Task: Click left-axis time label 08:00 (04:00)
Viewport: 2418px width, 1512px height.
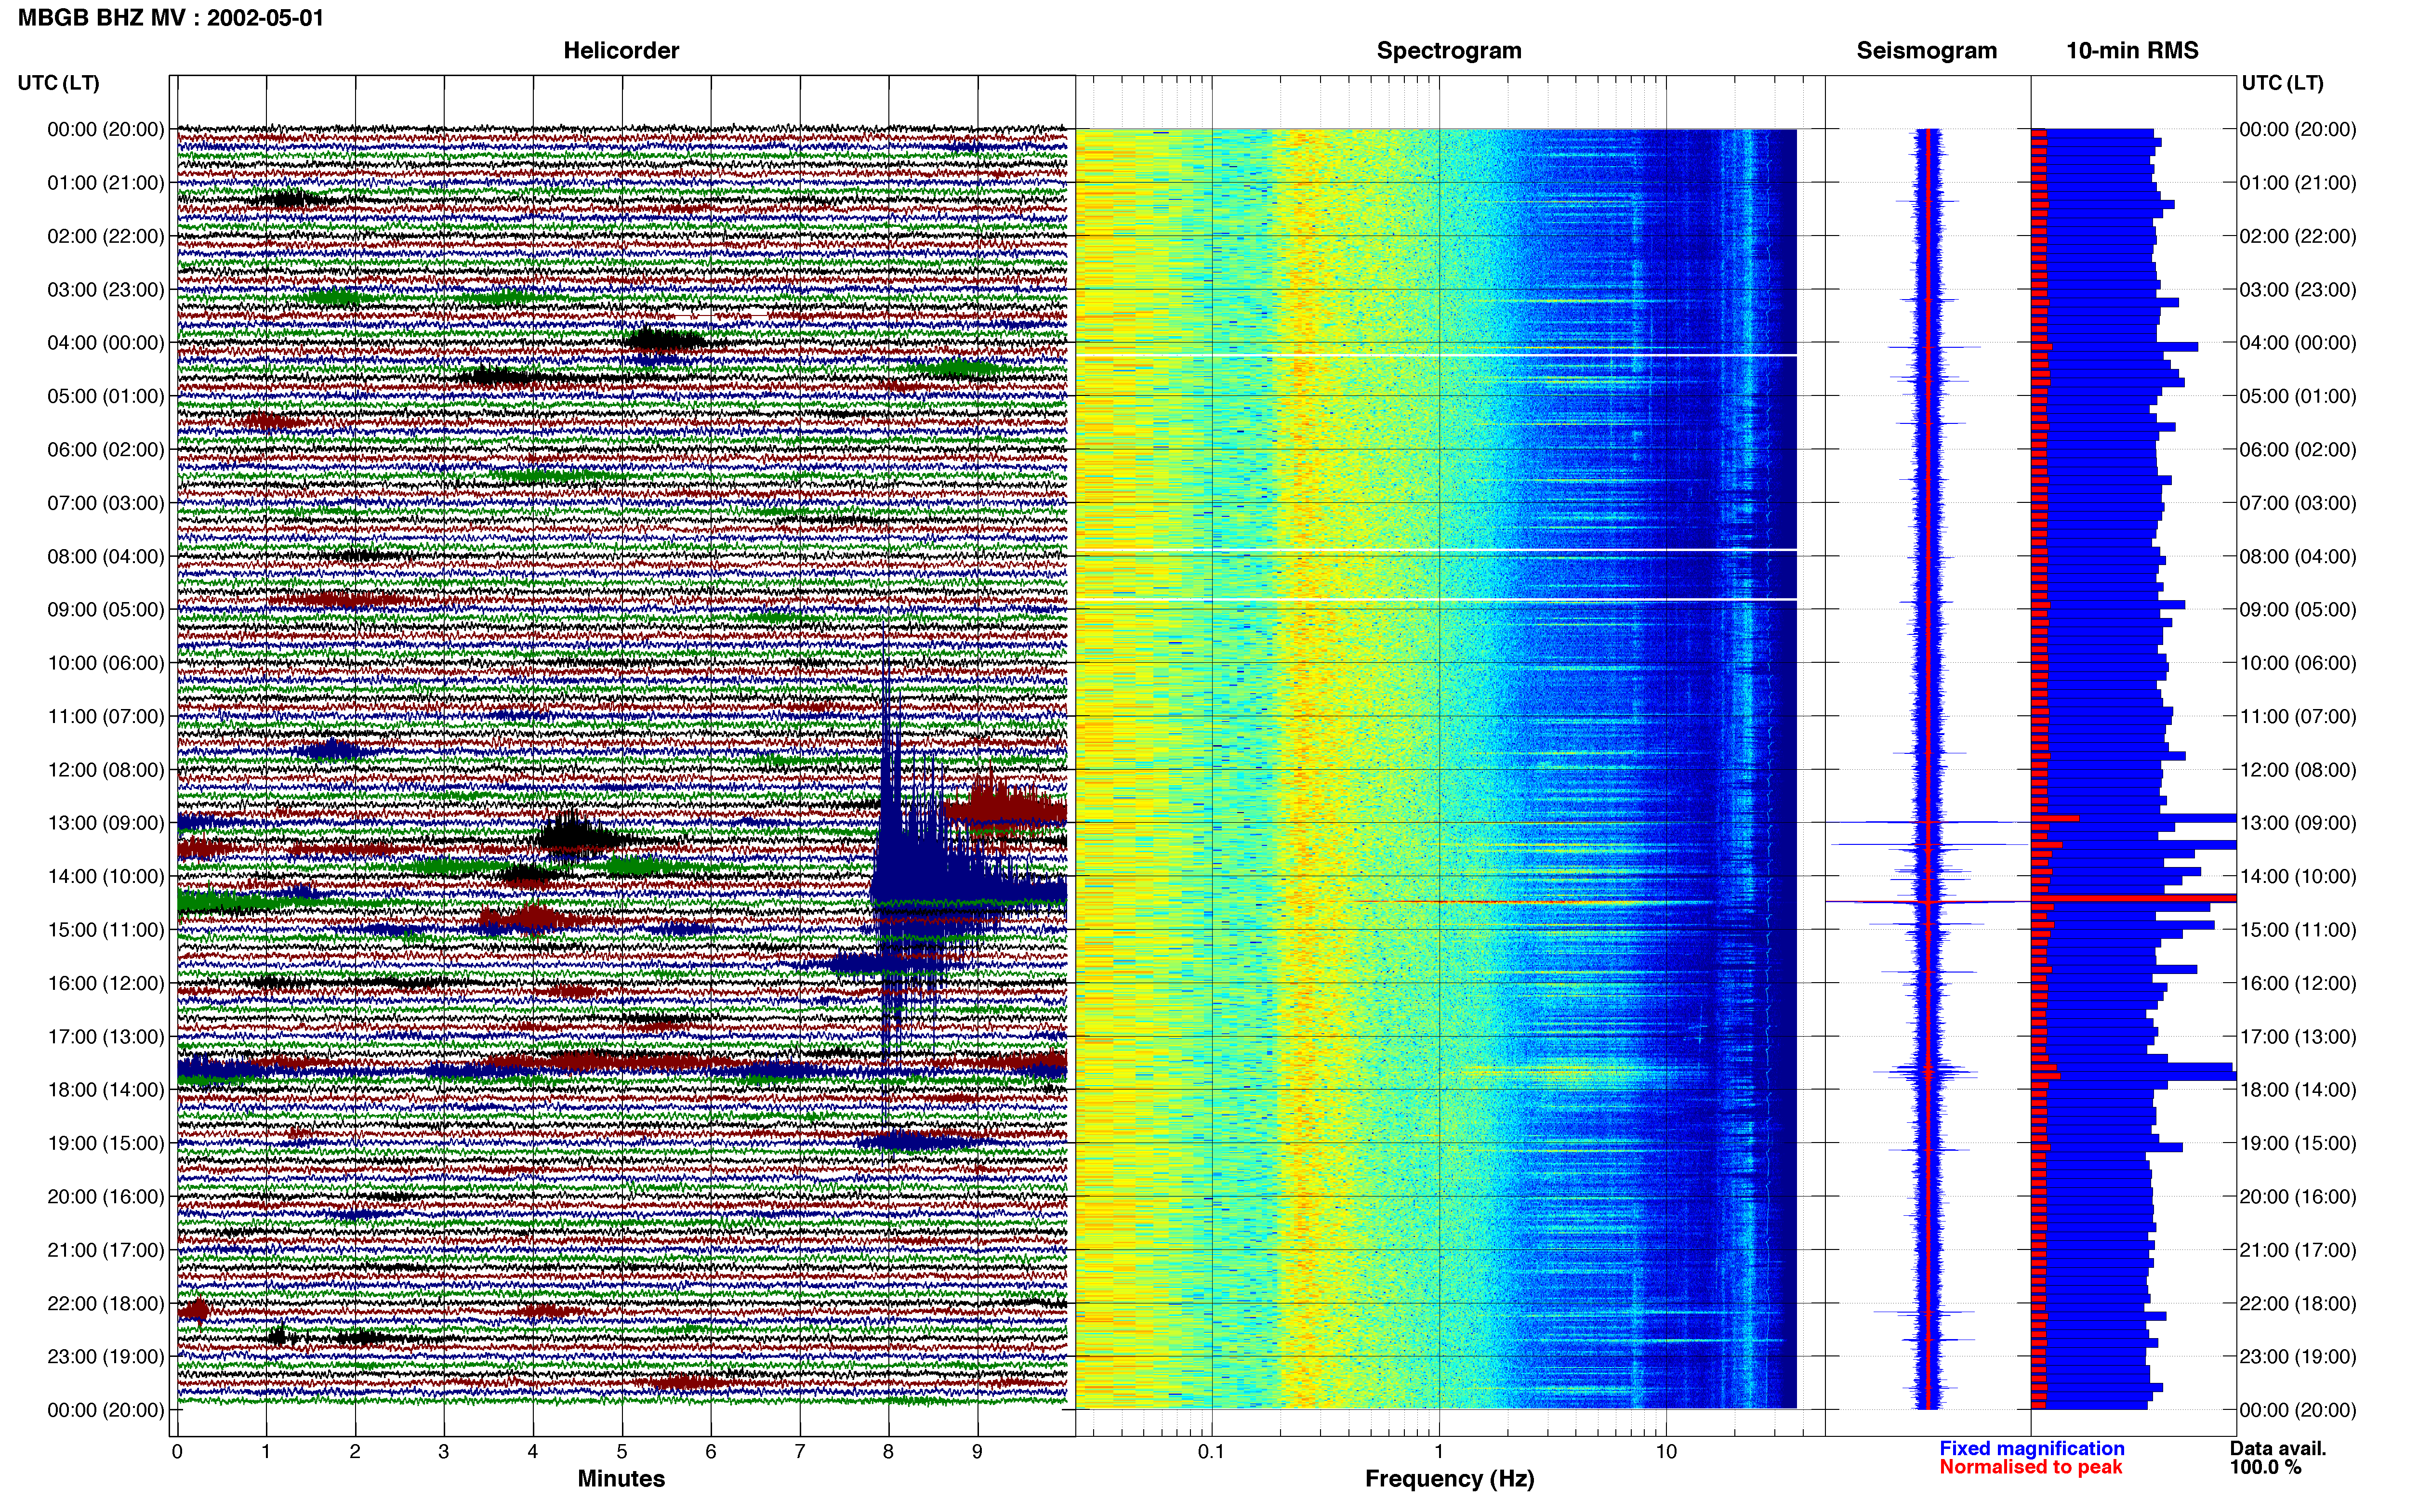Action: 106,556
